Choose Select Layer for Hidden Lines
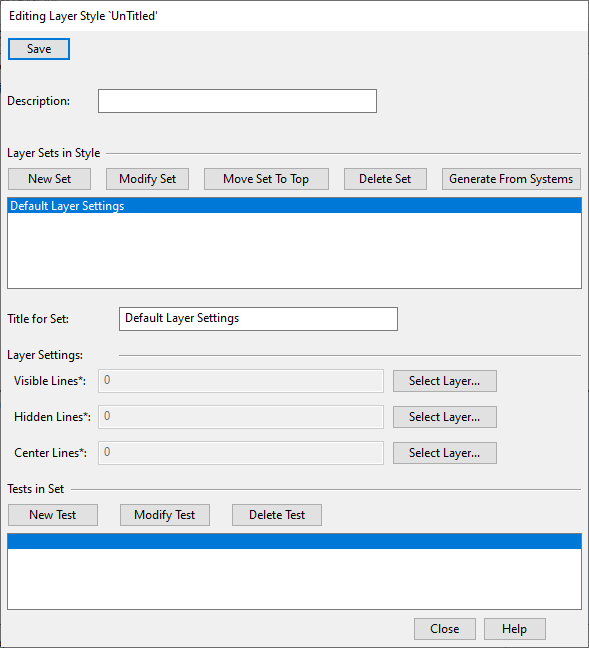The image size is (589, 648). (x=445, y=417)
